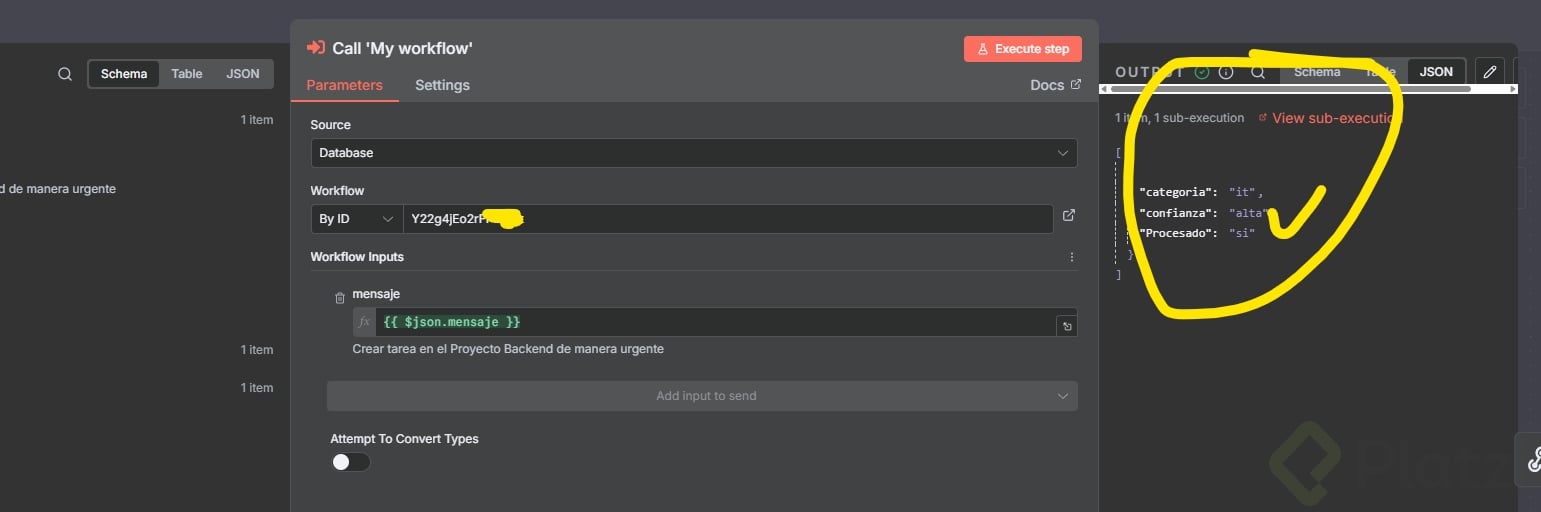This screenshot has height=512, width=1541.
Task: Delete the mensaje input with trash icon
Action: pyautogui.click(x=340, y=297)
